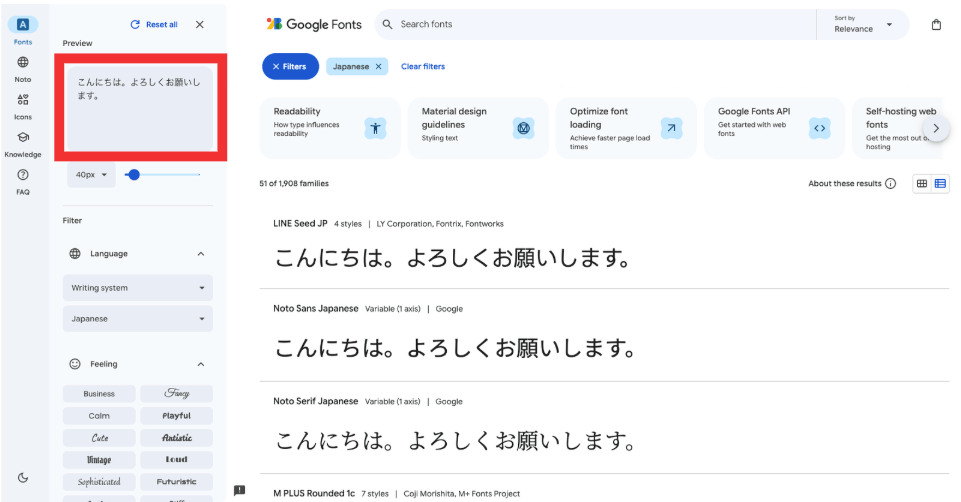961x502 pixels.
Task: Adjust the preview font size slider
Action: pyautogui.click(x=134, y=175)
